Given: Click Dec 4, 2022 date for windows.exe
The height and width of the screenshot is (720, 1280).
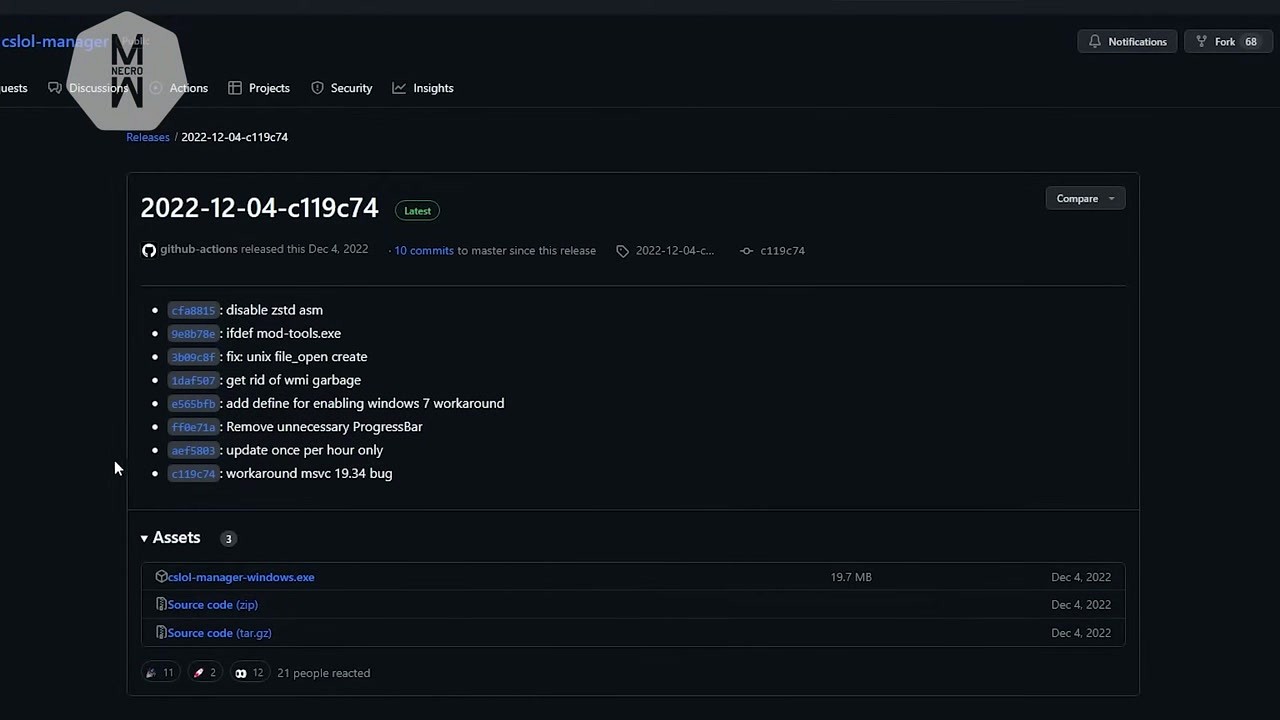Looking at the screenshot, I should 1081,577.
